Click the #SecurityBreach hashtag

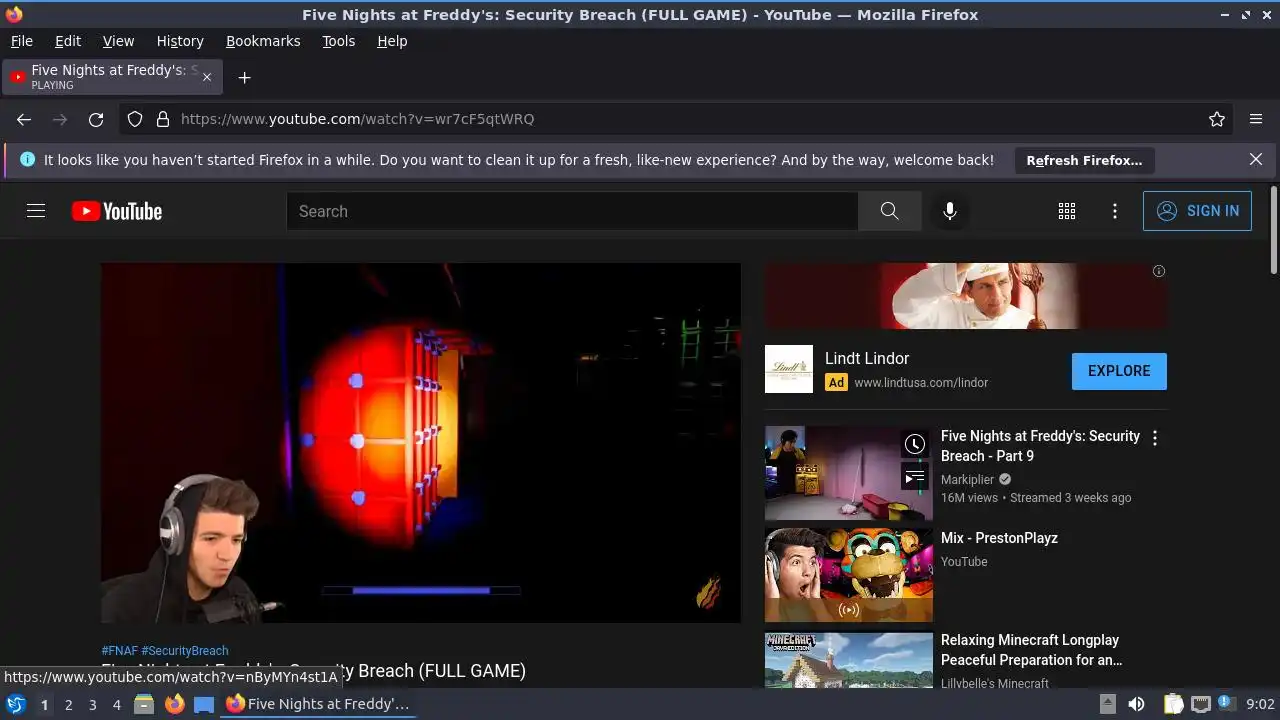[x=185, y=650]
